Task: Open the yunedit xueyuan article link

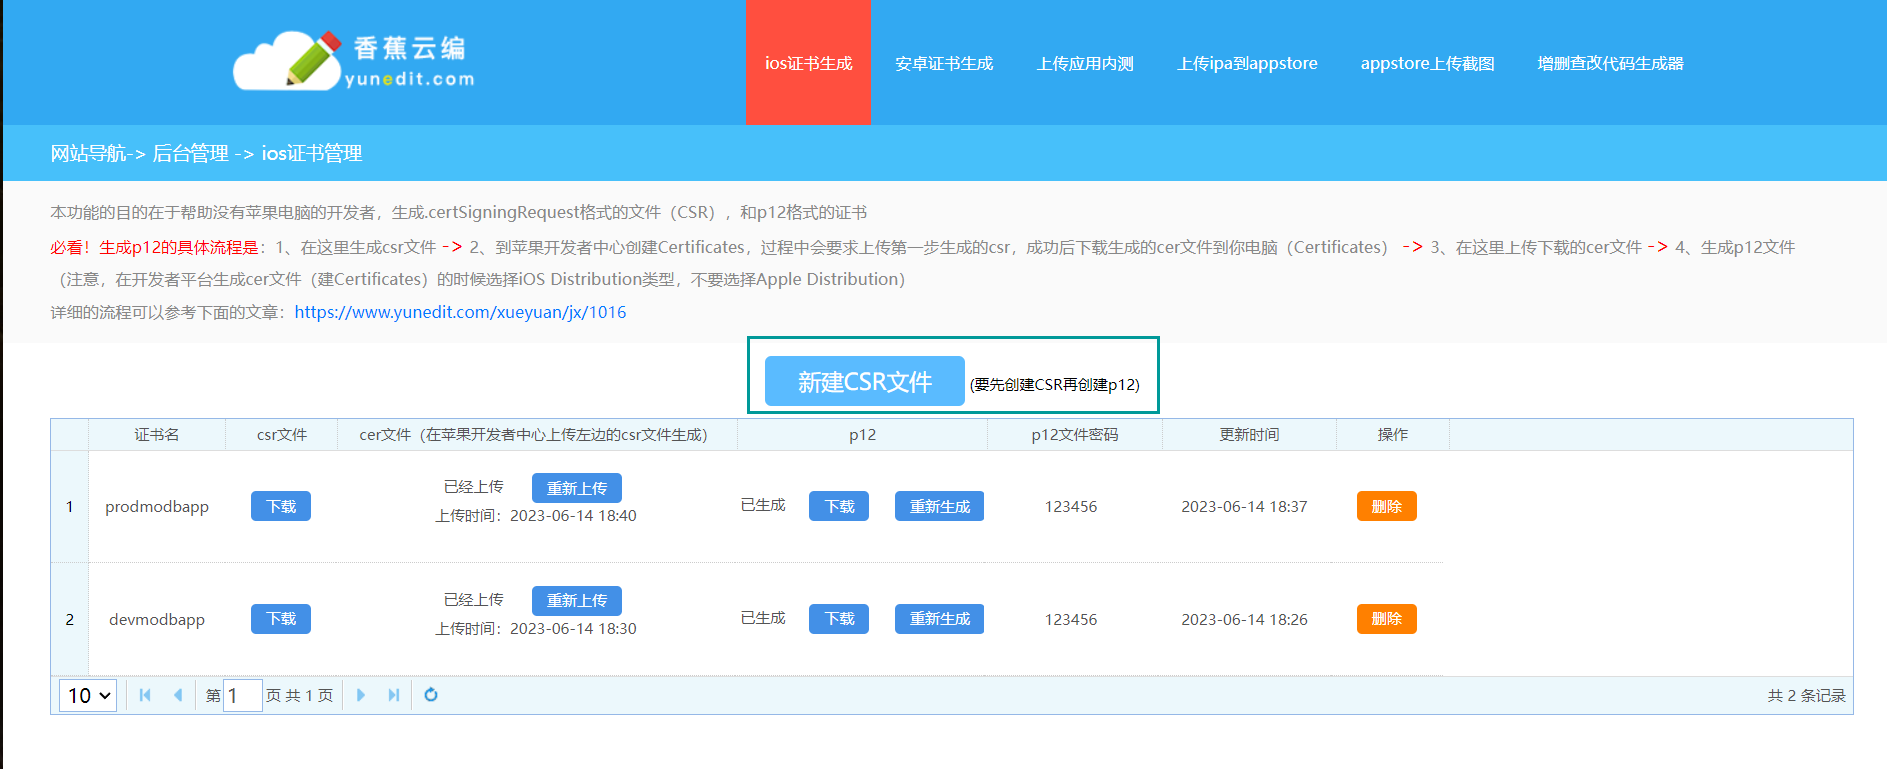Action: tap(460, 312)
